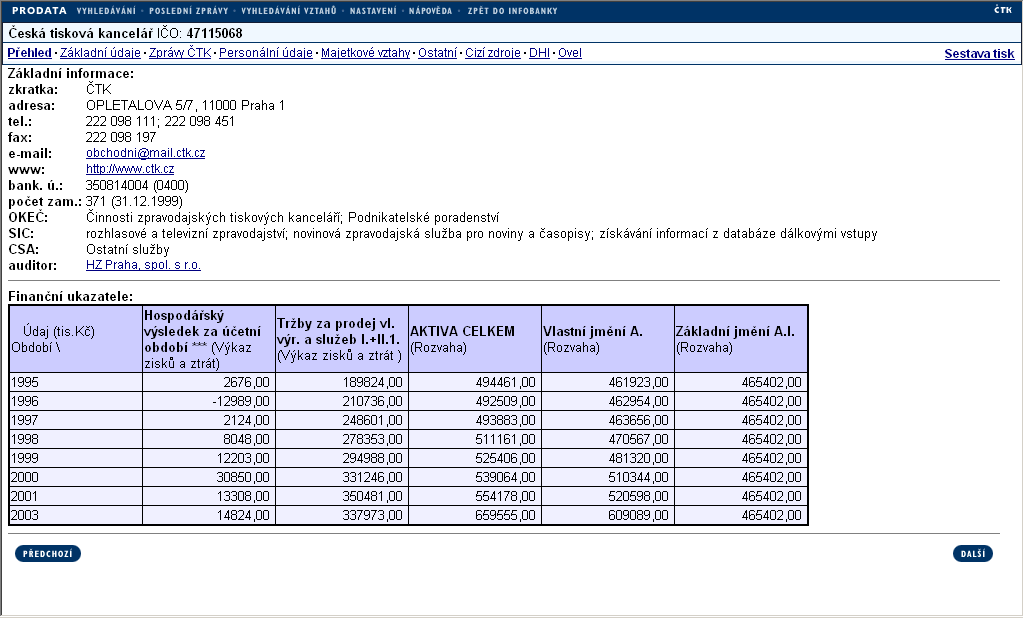Select the Ostatní tab
The width and height of the screenshot is (1023, 618).
(x=437, y=53)
